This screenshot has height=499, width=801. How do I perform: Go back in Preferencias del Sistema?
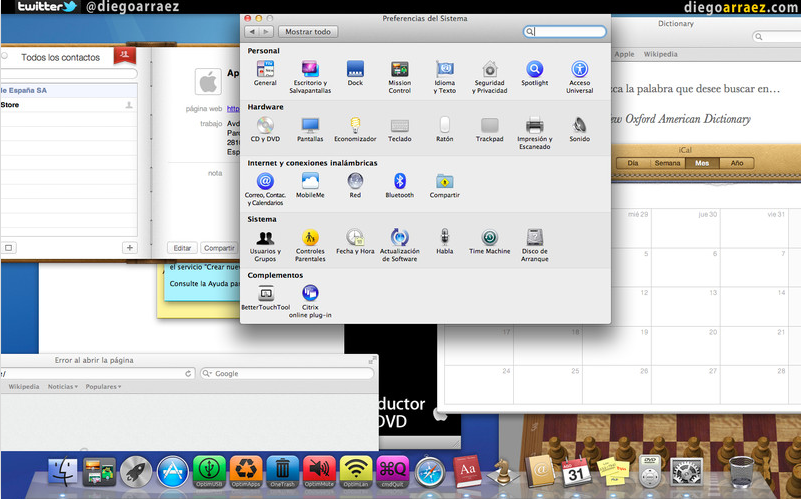point(252,32)
